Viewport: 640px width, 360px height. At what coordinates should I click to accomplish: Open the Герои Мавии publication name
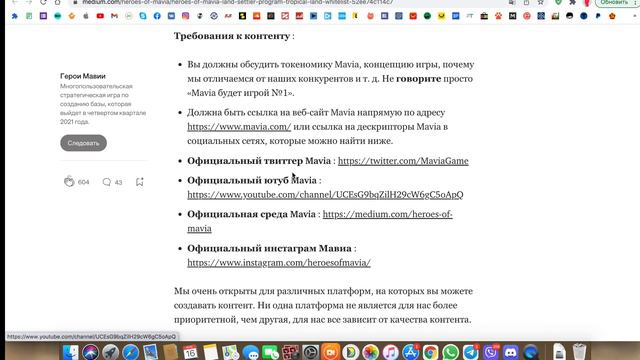click(83, 76)
